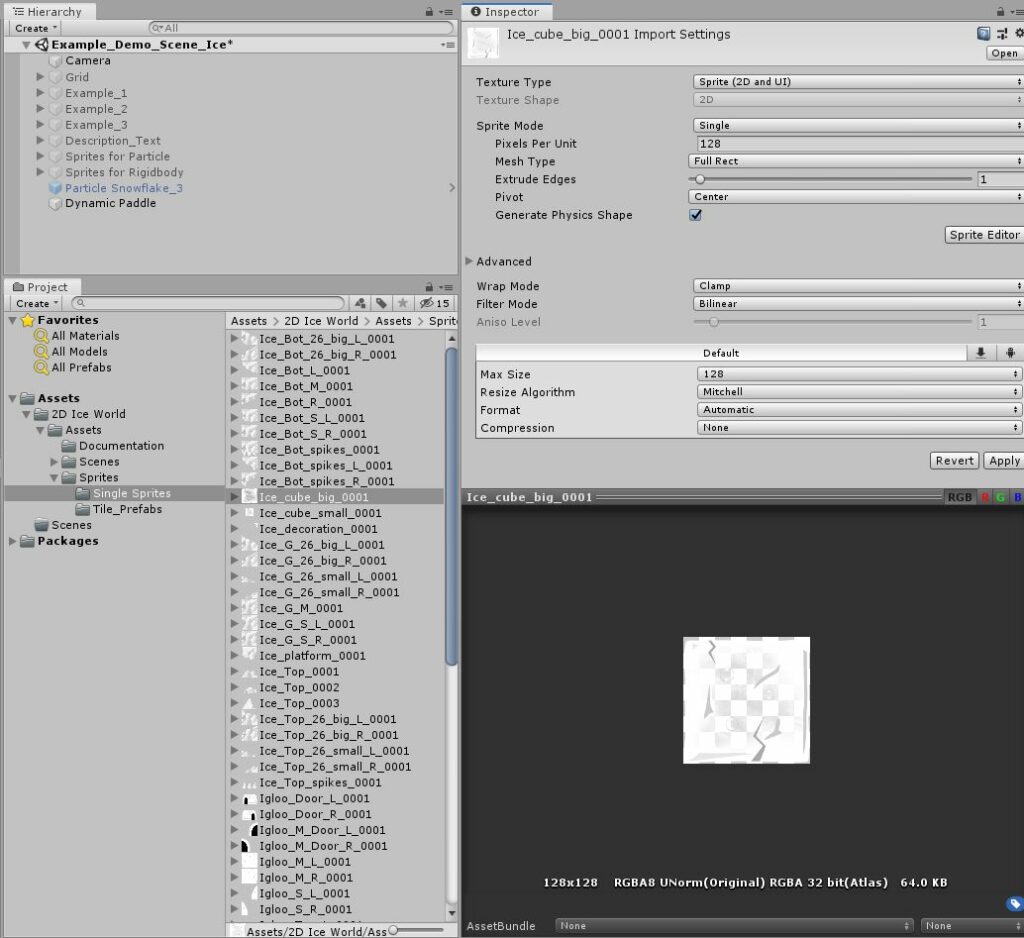
Task: Select the Android platform override tab icon
Action: tap(1010, 353)
